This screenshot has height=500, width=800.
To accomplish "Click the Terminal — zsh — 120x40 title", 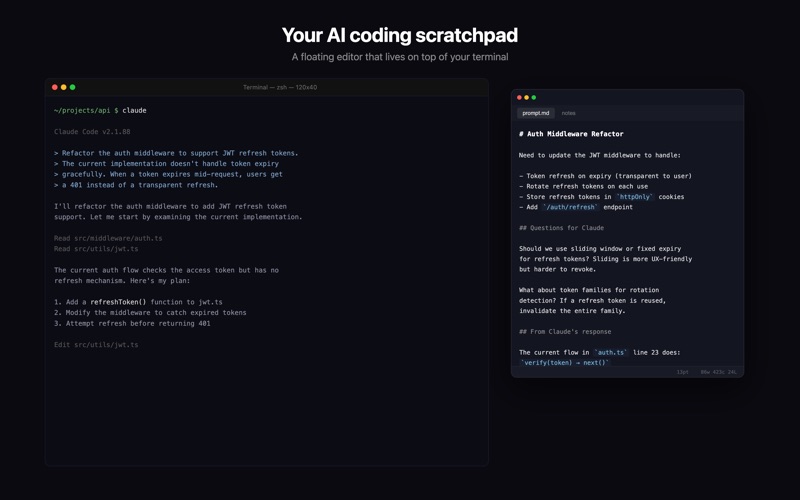I will (280, 87).
